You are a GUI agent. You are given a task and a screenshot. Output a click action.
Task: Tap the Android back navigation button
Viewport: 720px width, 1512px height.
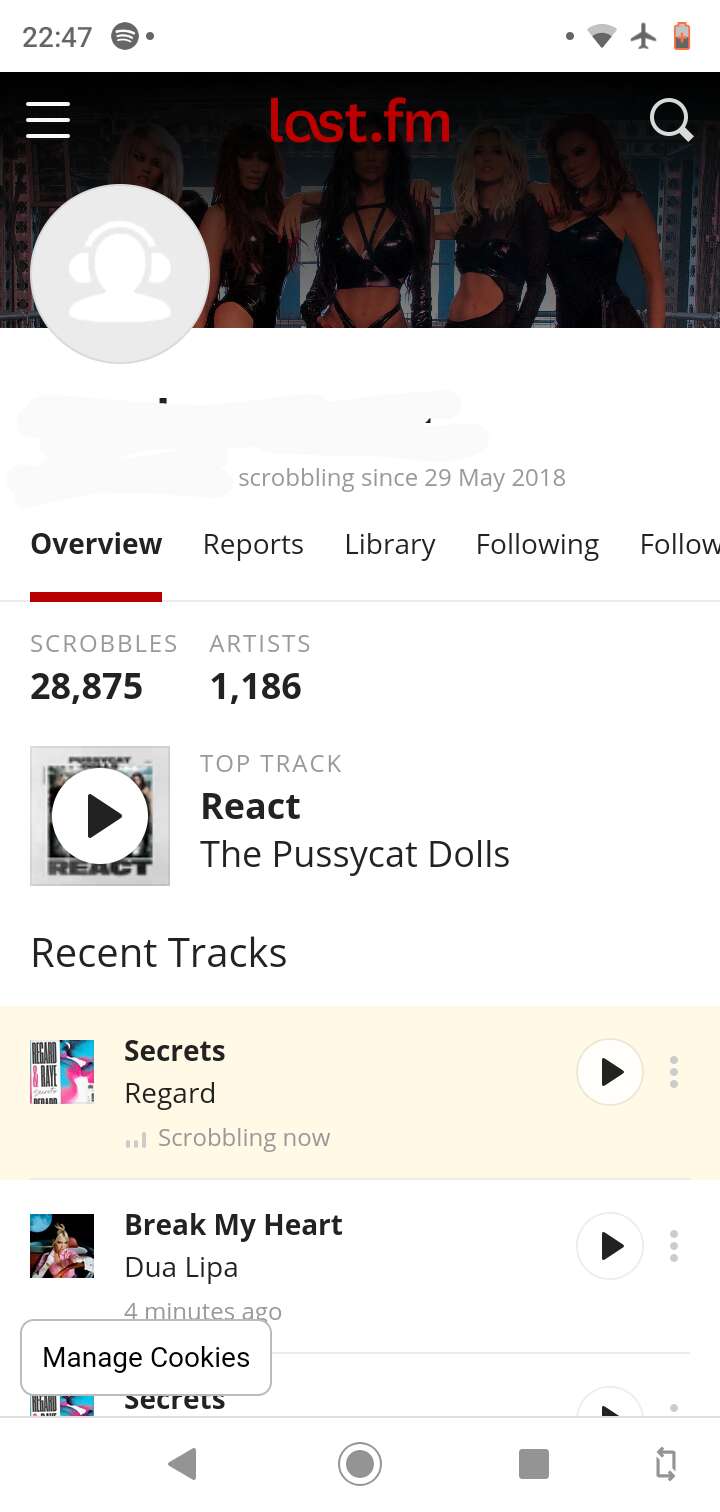point(183,1464)
